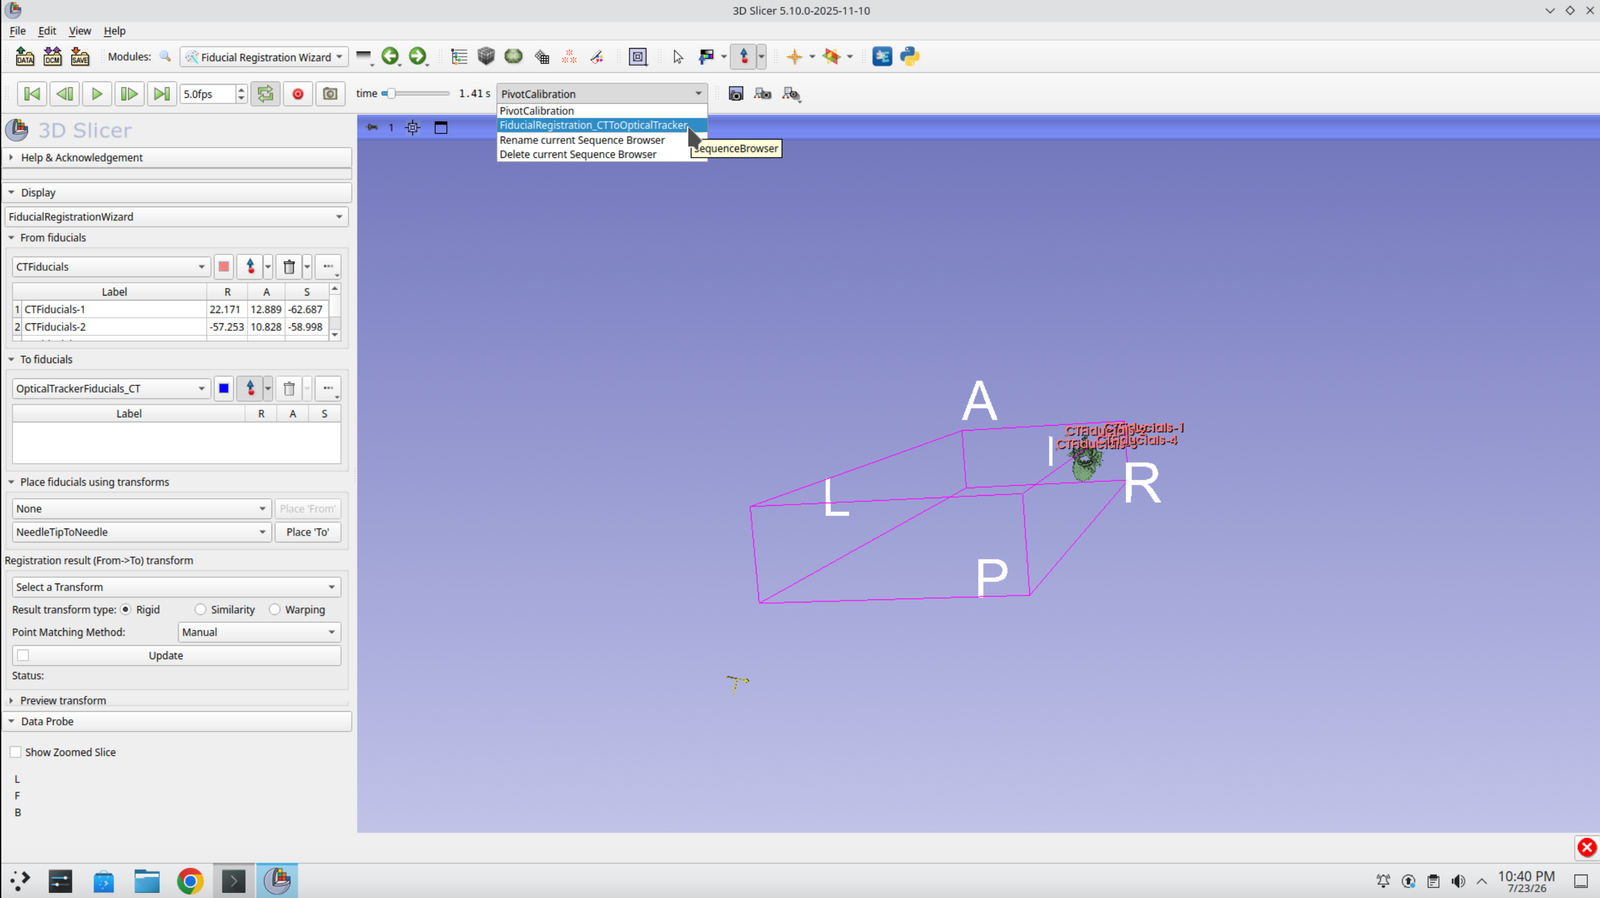This screenshot has width=1600, height=898.
Task: Click delete trash icon for CTFiducials
Action: pos(289,267)
